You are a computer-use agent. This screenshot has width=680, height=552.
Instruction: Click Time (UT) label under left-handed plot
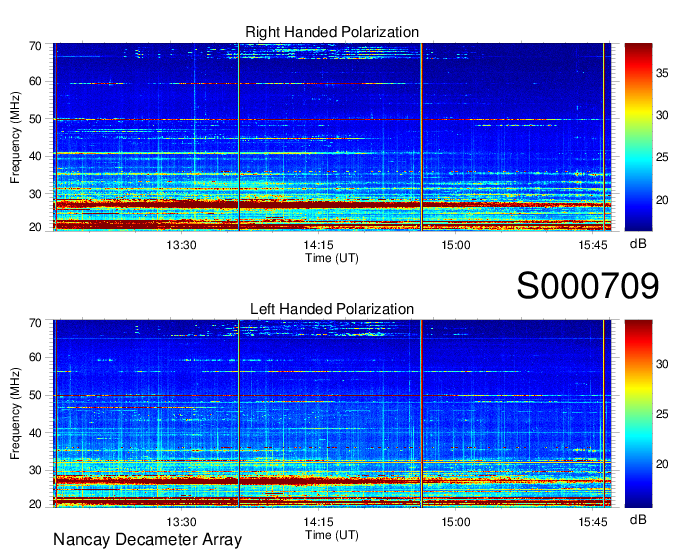[x=332, y=535]
